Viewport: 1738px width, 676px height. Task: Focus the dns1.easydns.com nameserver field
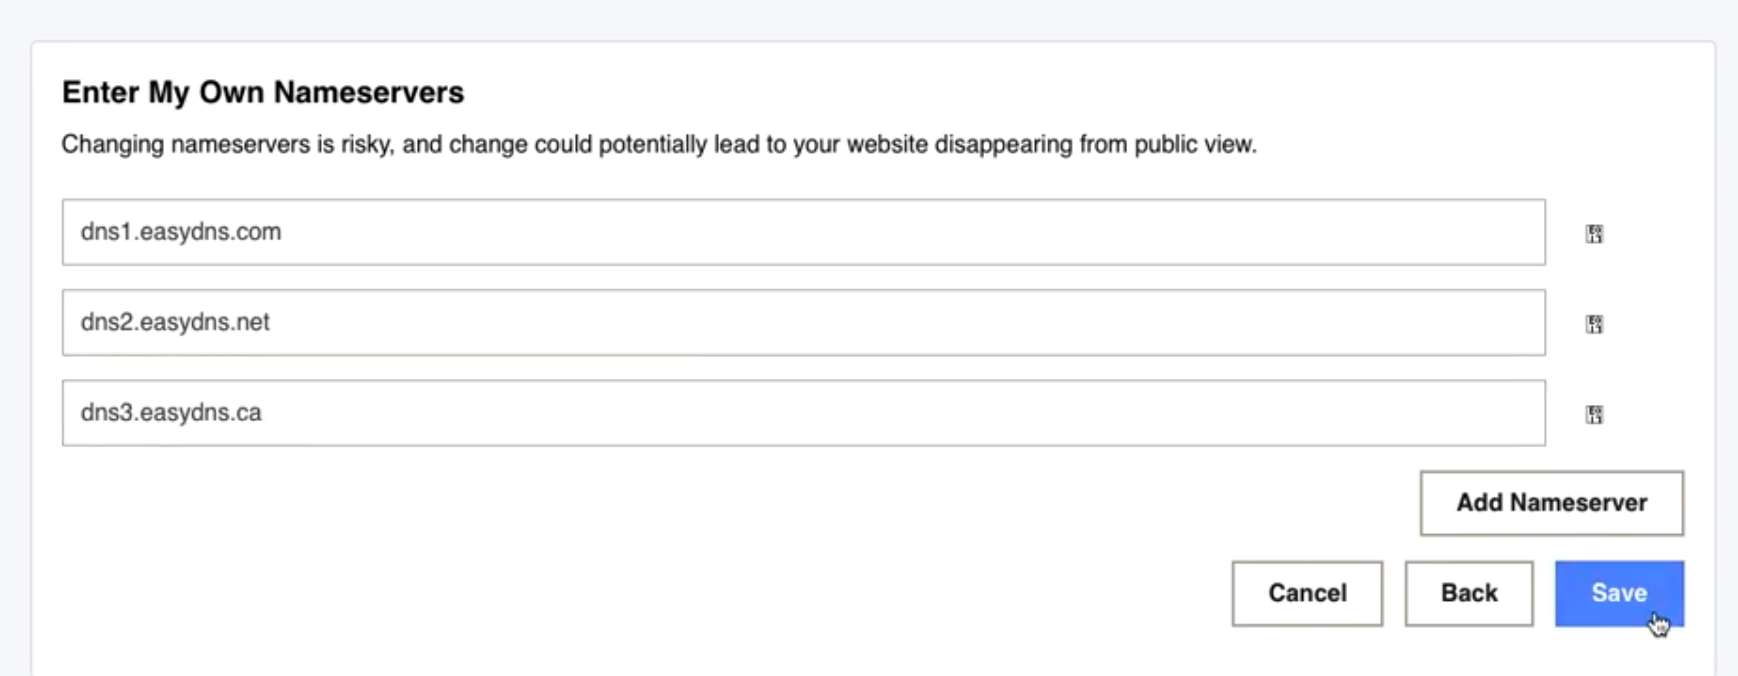click(x=803, y=232)
